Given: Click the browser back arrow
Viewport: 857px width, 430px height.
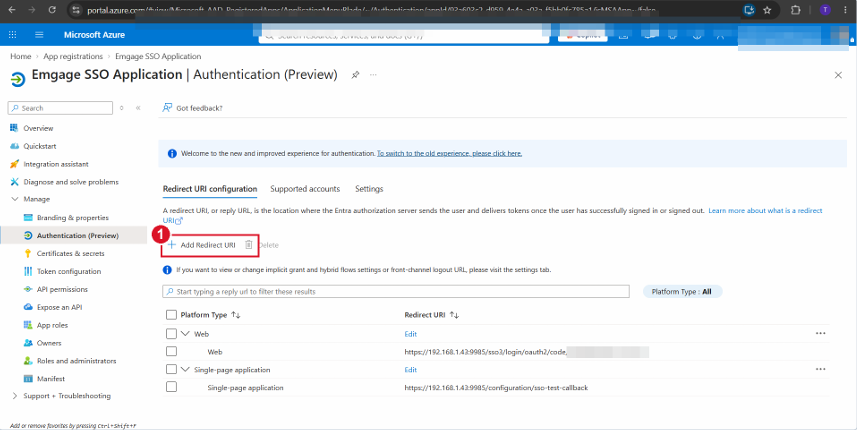Looking at the screenshot, I should (x=12, y=10).
